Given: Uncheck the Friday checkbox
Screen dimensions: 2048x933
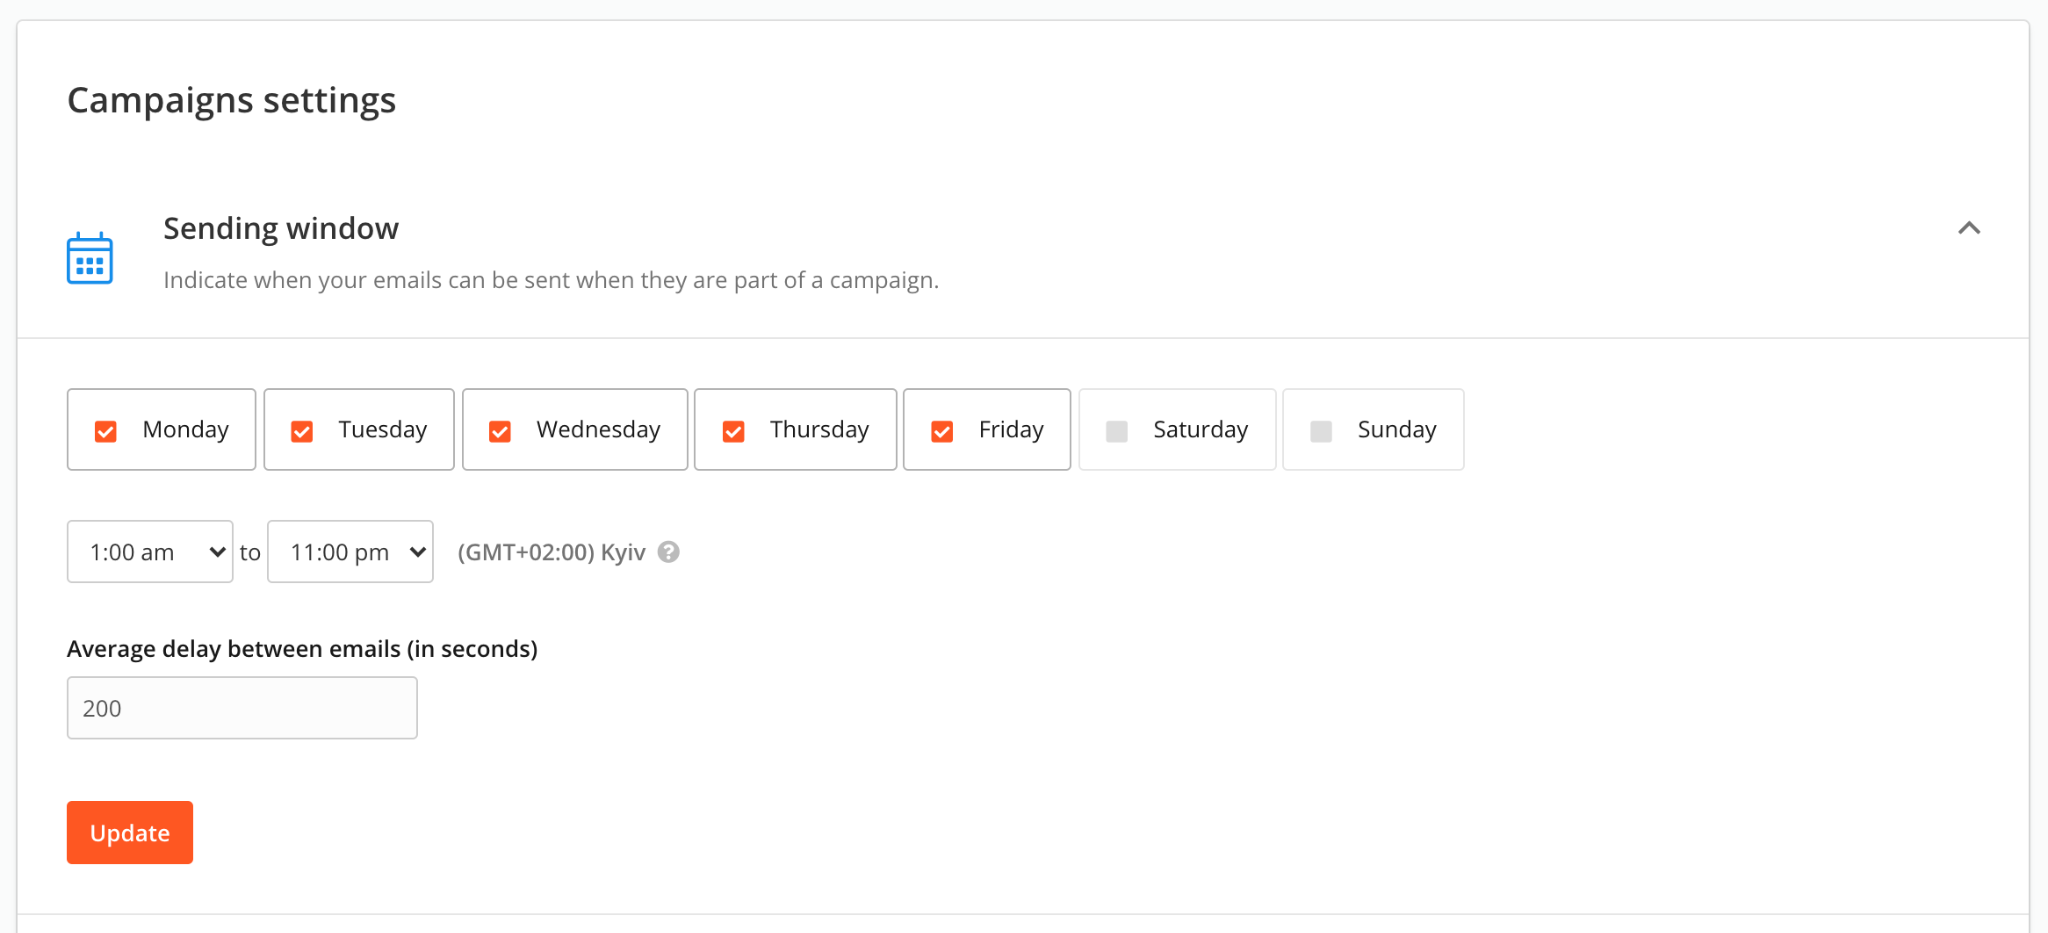Looking at the screenshot, I should tap(942, 431).
